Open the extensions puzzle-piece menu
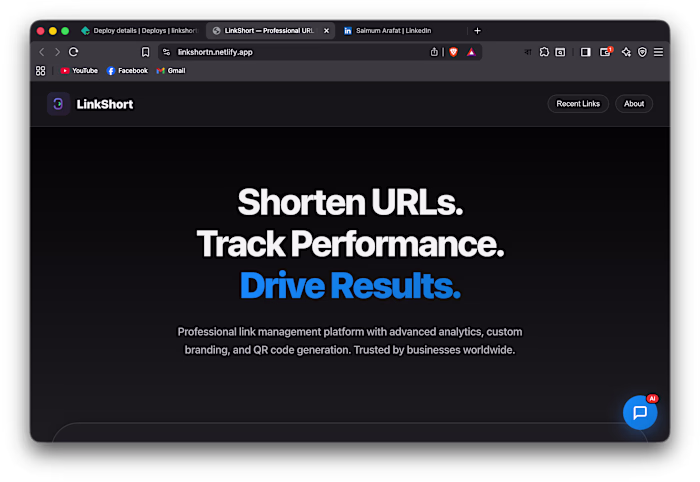This screenshot has width=700, height=482. pos(544,52)
